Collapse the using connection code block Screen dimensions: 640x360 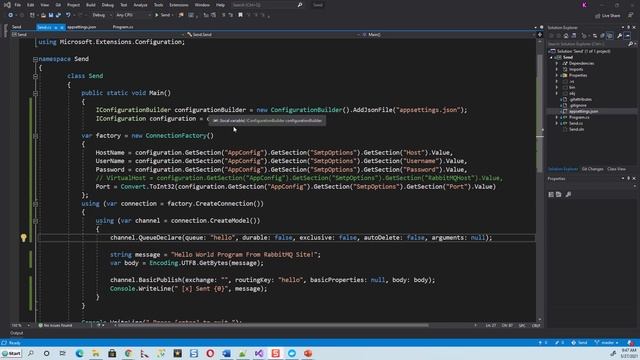coord(36,204)
